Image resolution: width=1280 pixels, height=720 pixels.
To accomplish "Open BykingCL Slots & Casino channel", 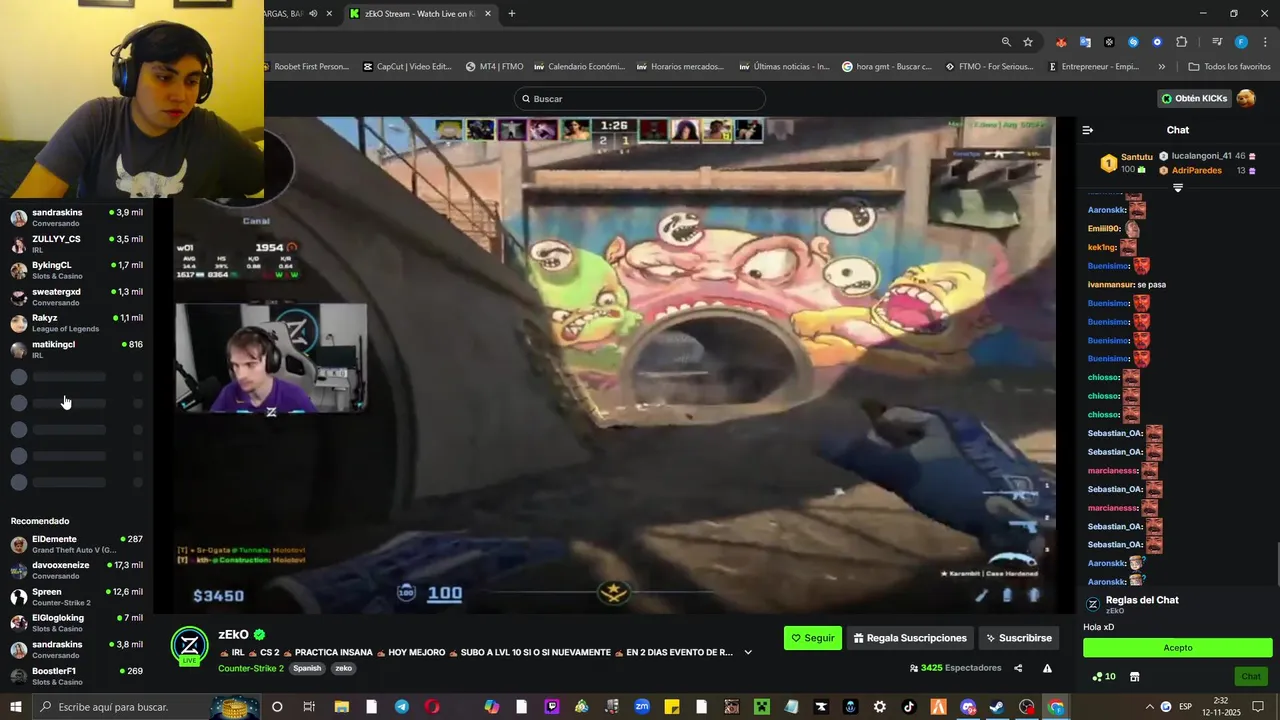I will pos(76,270).
